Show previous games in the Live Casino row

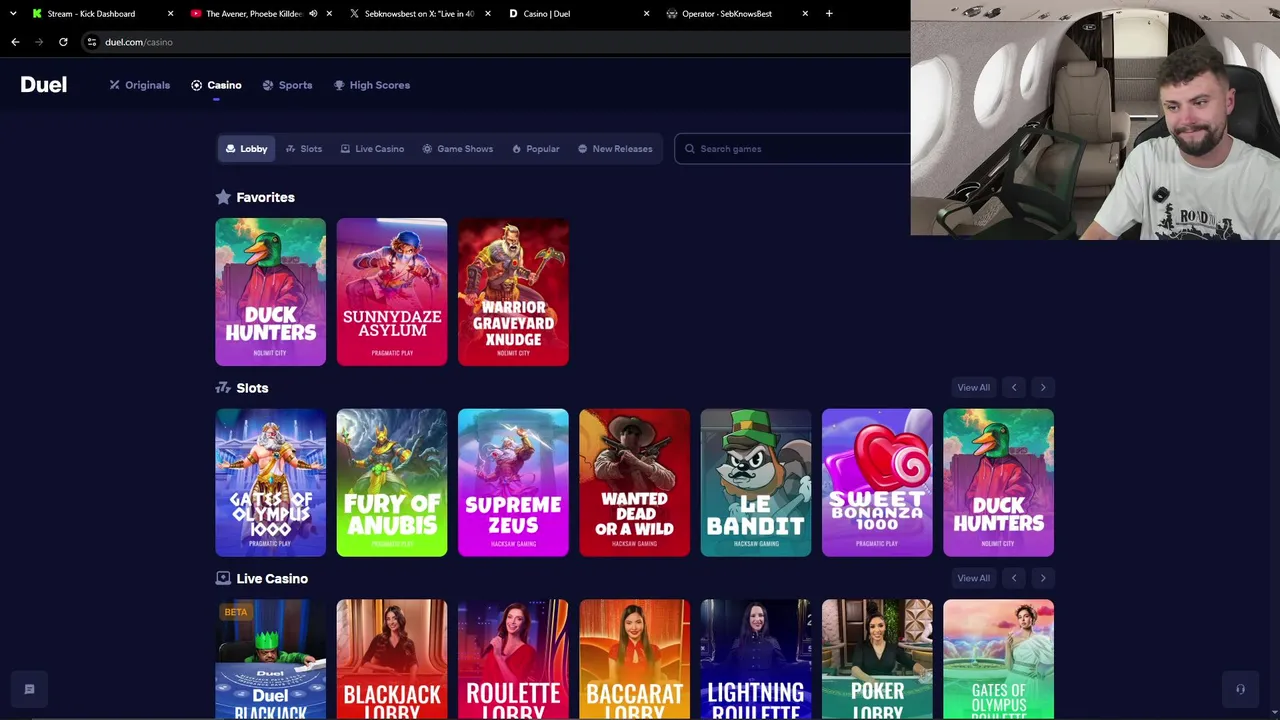pos(1014,578)
